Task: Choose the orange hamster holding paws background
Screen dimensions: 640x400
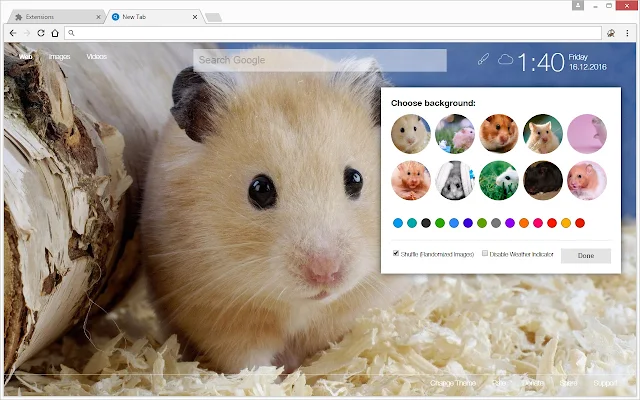Action: click(411, 180)
